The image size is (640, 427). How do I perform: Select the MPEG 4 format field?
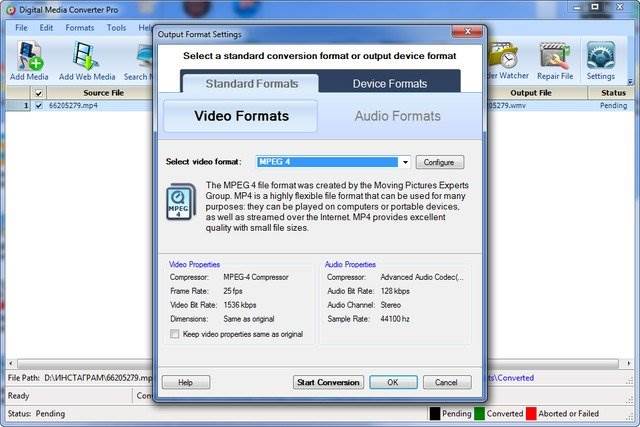pos(327,162)
